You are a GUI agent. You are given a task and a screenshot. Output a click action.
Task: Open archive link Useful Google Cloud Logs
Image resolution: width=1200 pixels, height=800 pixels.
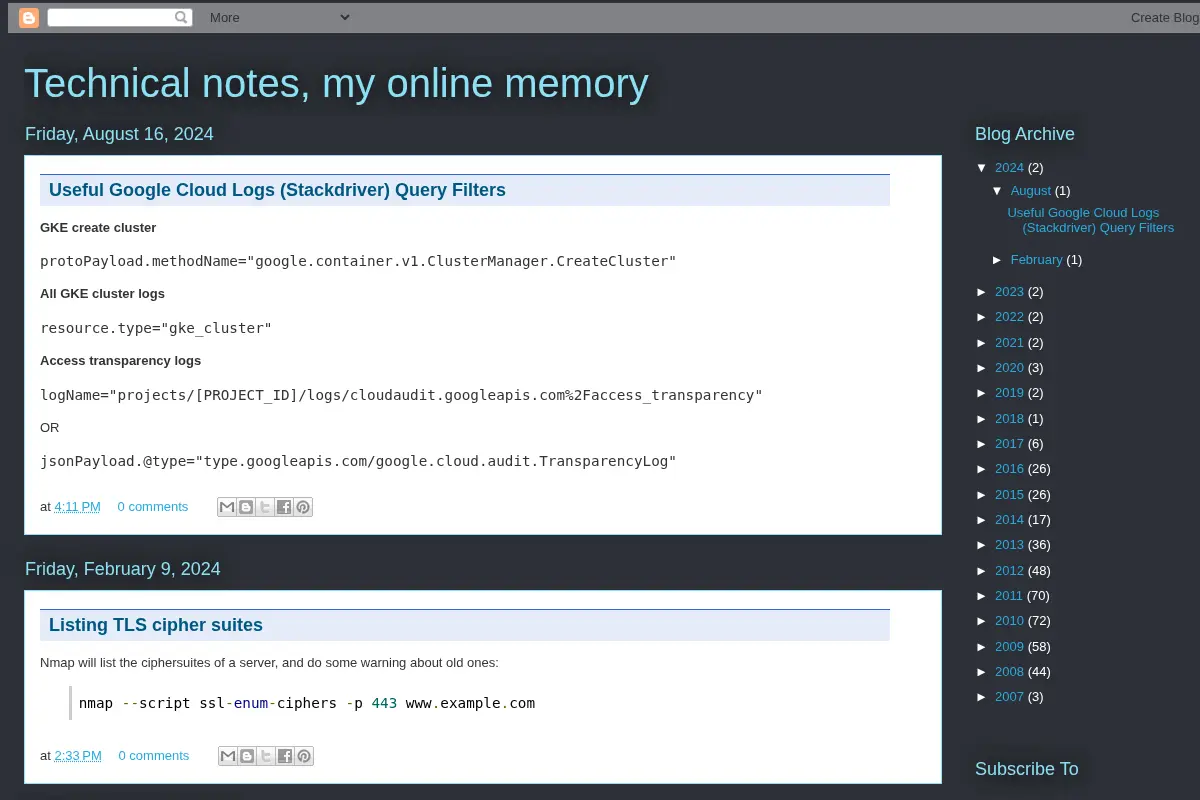[x=1091, y=220]
